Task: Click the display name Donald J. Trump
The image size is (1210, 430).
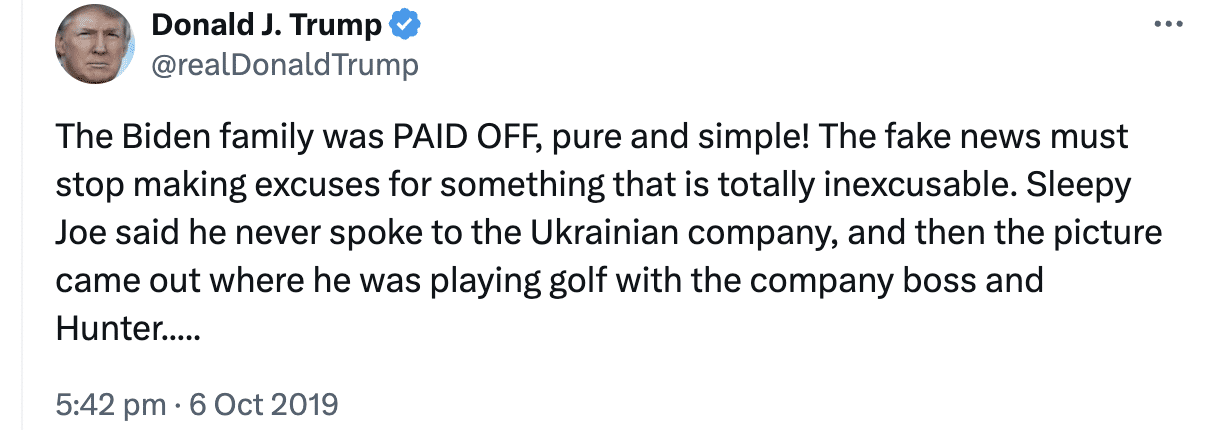Action: pyautogui.click(x=266, y=27)
